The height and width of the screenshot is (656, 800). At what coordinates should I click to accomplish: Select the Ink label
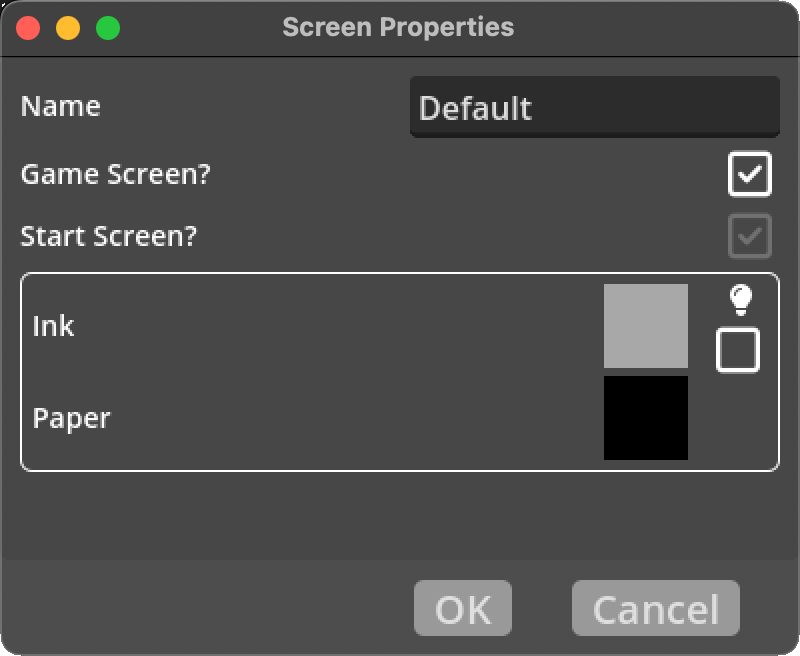tap(54, 326)
